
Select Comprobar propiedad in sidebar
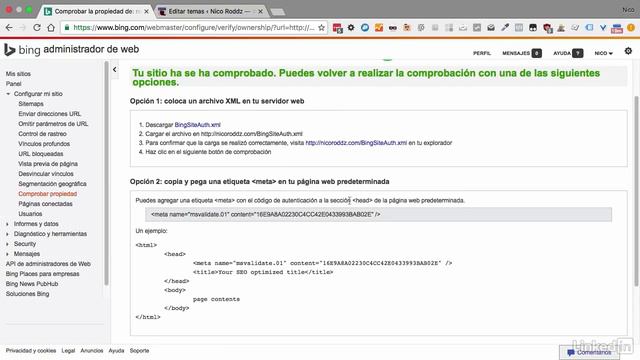47,194
